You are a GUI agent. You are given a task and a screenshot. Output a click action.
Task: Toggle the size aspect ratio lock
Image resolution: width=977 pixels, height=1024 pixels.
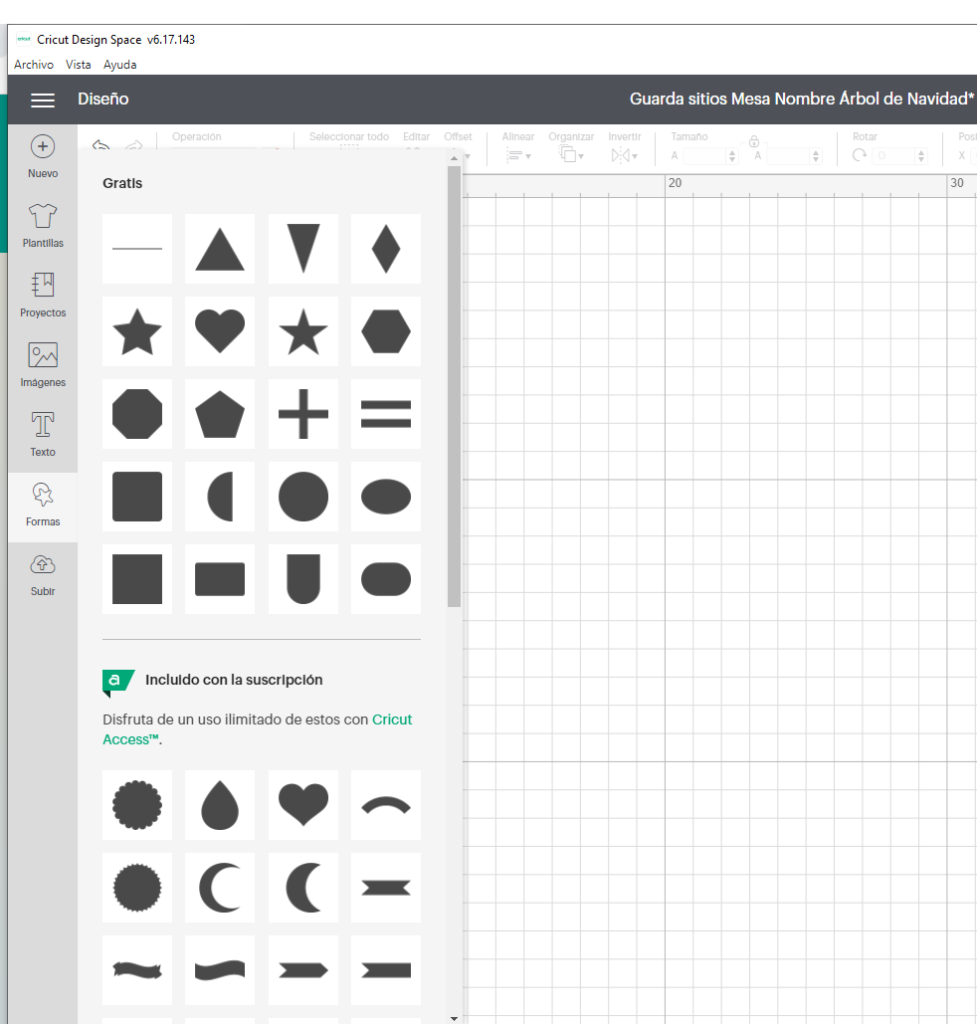(754, 141)
